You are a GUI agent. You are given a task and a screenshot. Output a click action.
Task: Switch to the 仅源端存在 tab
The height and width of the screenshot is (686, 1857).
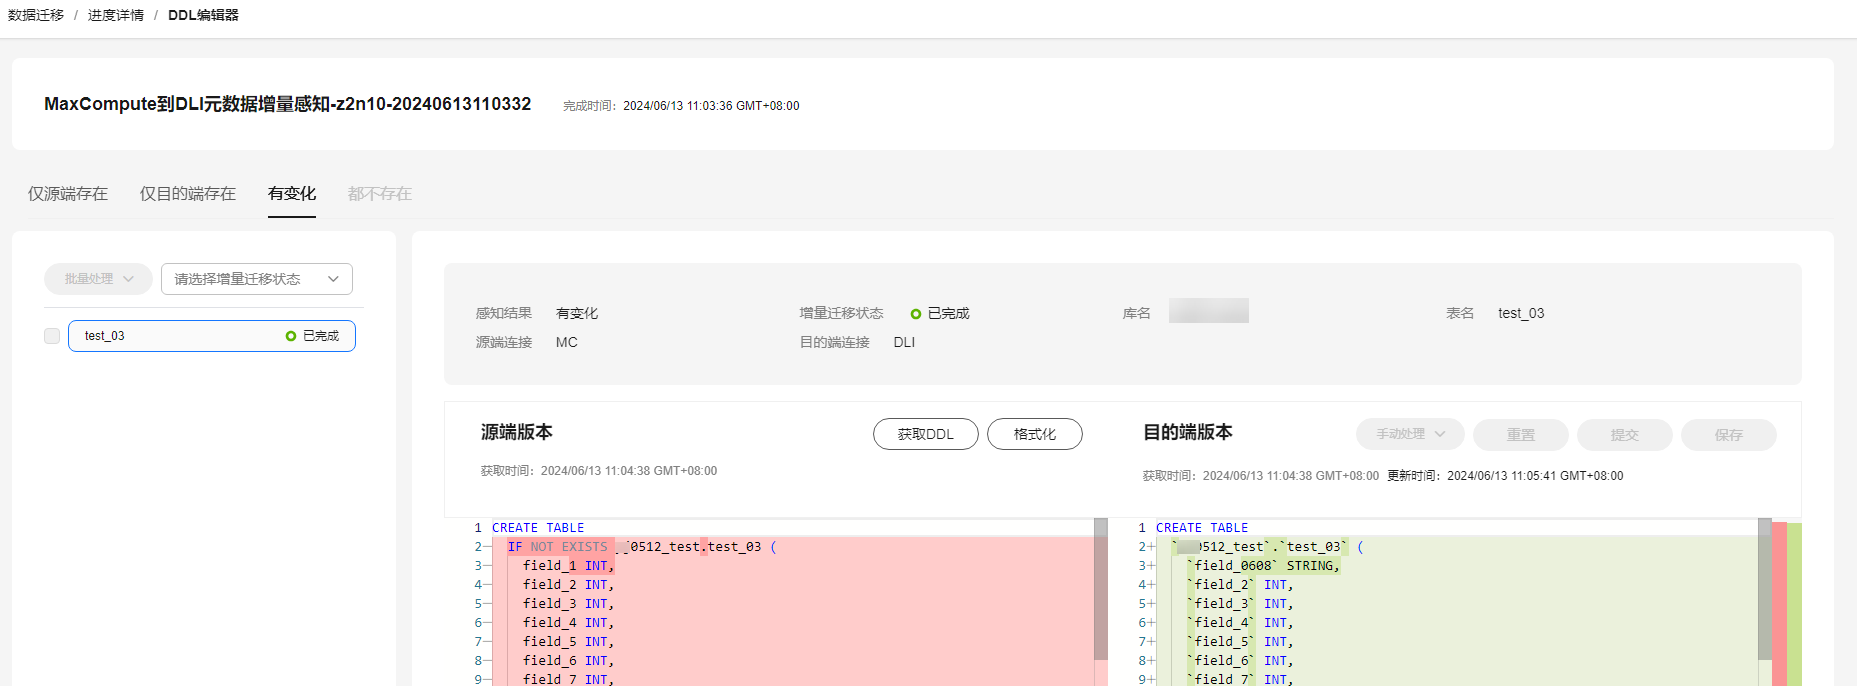point(68,194)
